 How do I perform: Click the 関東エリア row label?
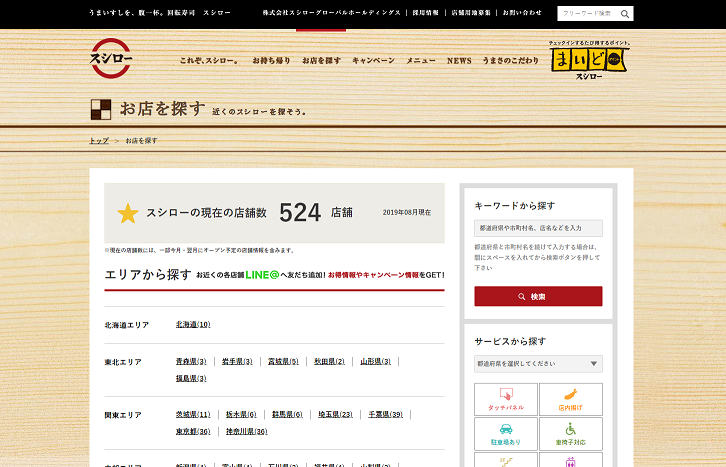click(x=123, y=415)
